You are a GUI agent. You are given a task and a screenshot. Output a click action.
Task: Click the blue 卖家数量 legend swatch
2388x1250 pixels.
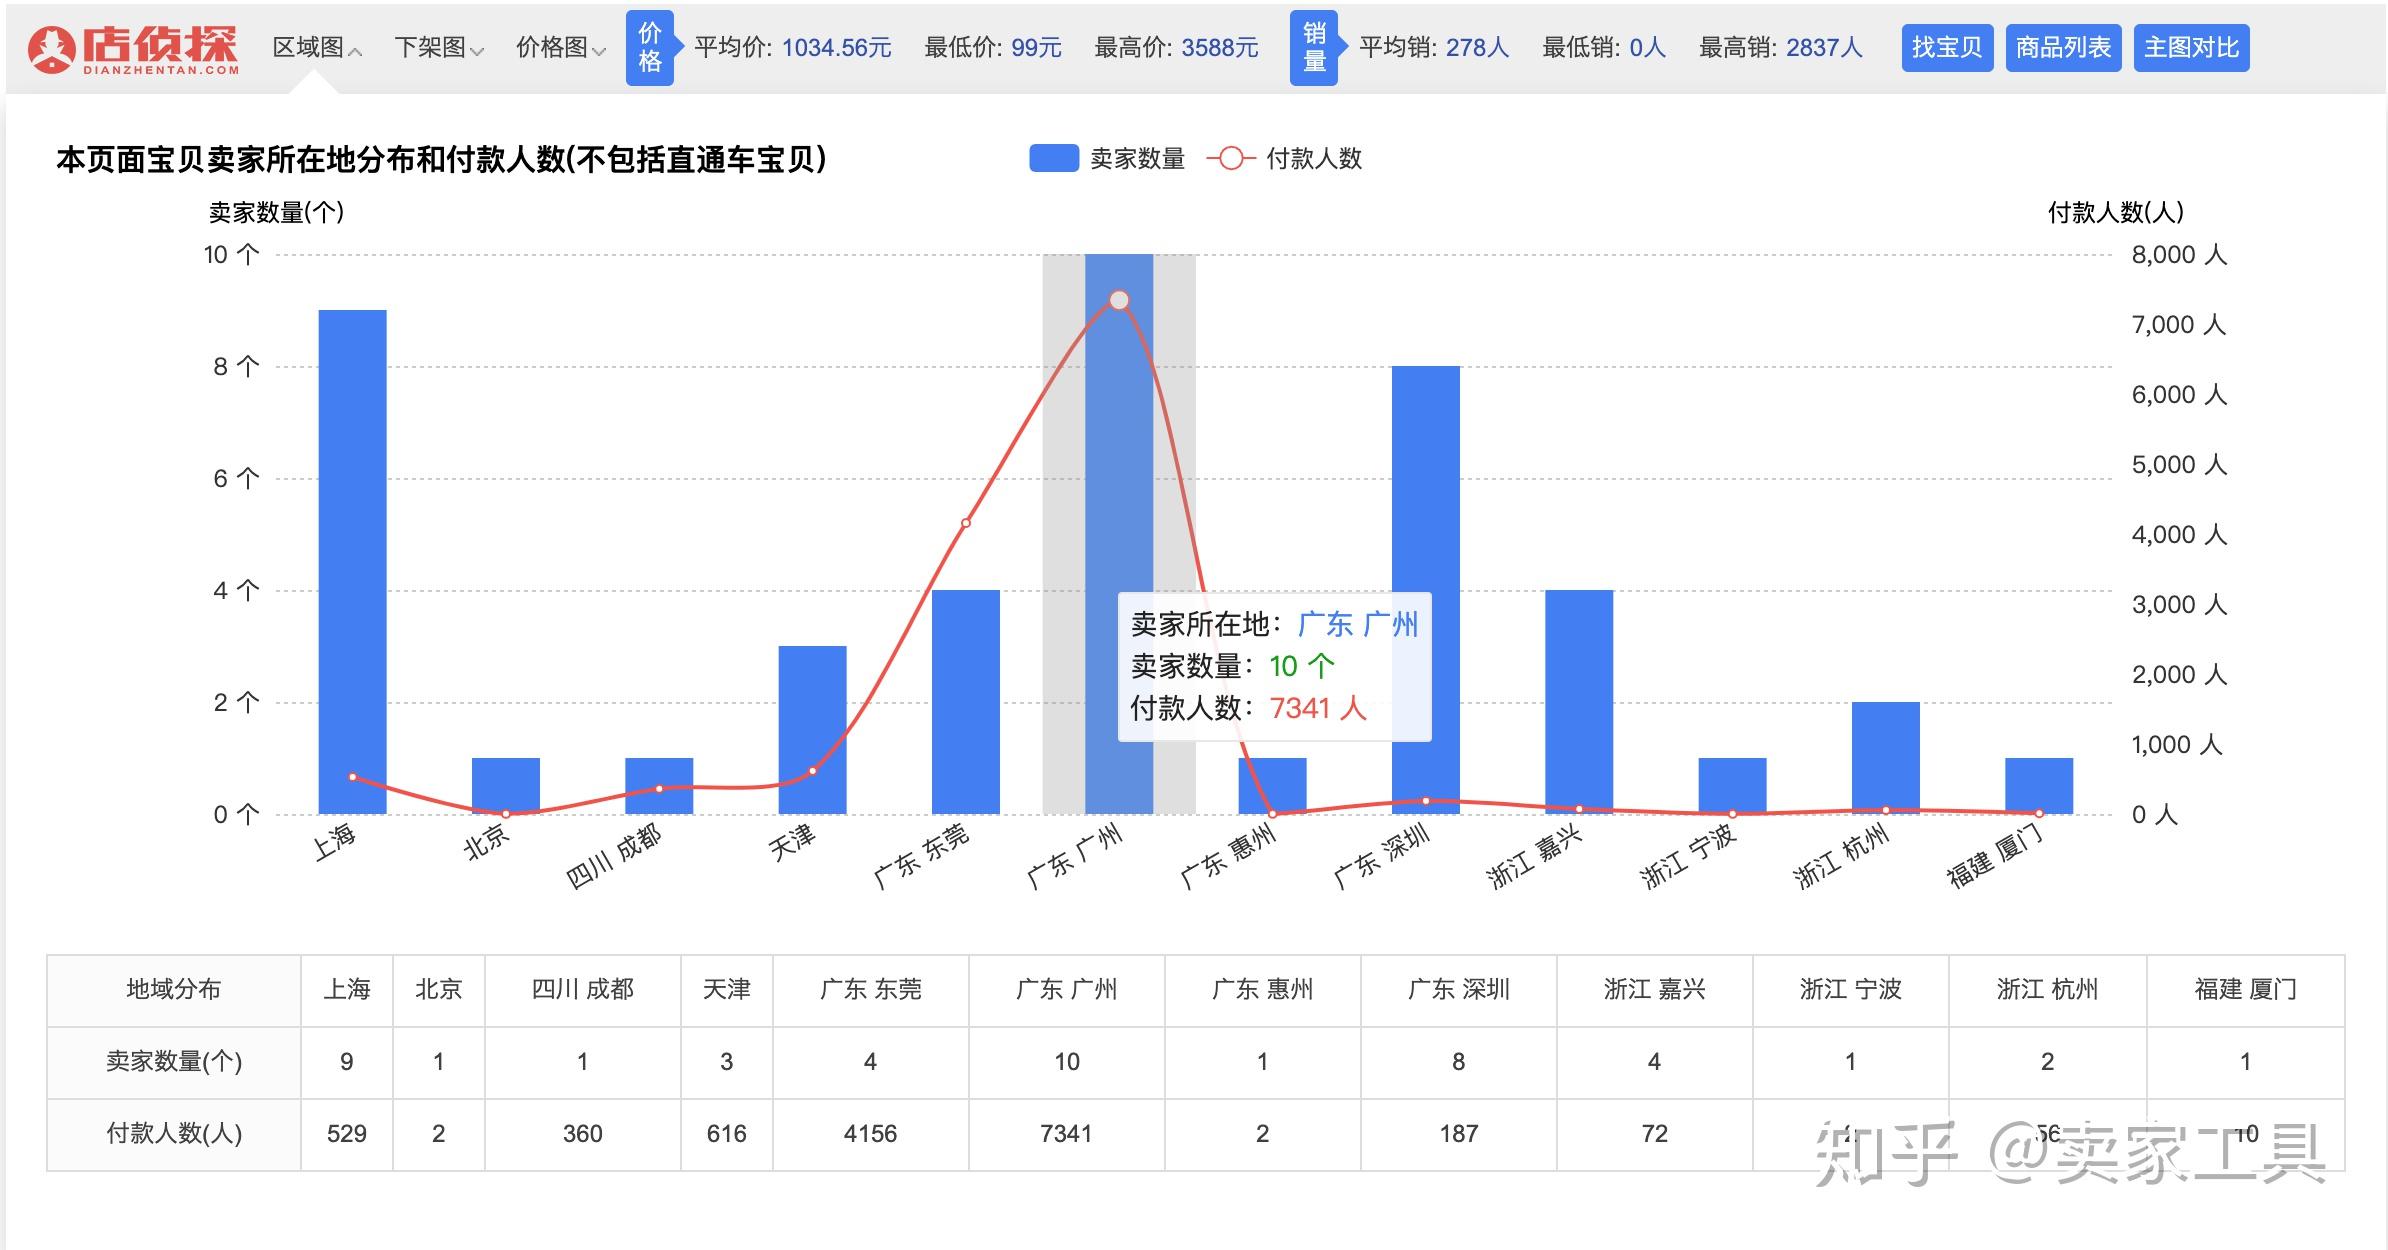click(x=1054, y=159)
